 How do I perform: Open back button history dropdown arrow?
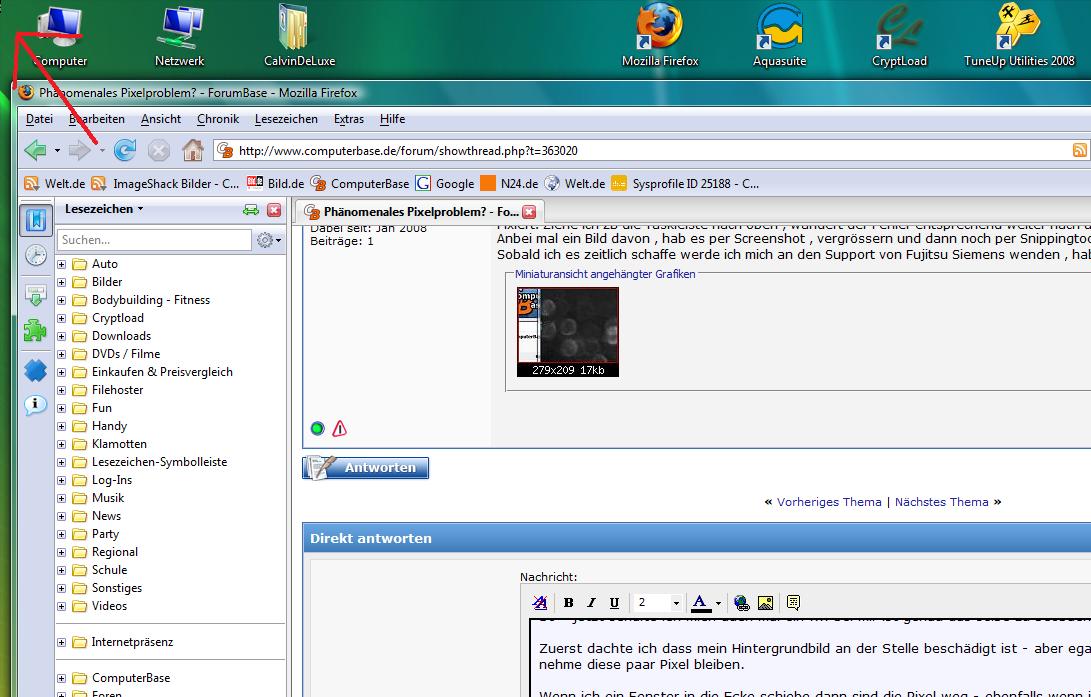tap(57, 150)
